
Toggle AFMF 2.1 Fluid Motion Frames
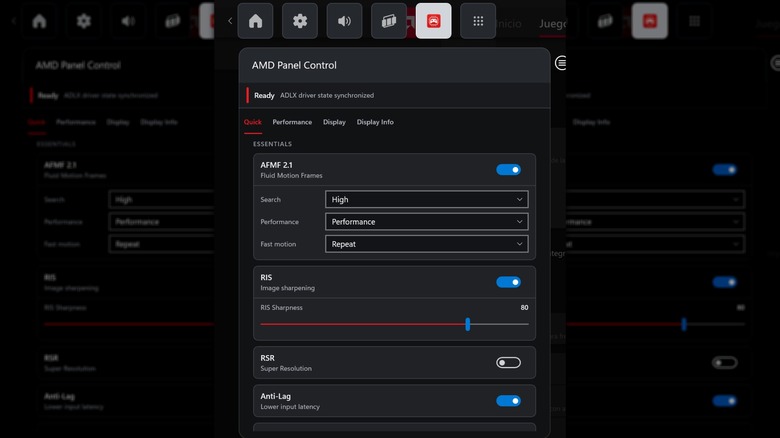508,170
